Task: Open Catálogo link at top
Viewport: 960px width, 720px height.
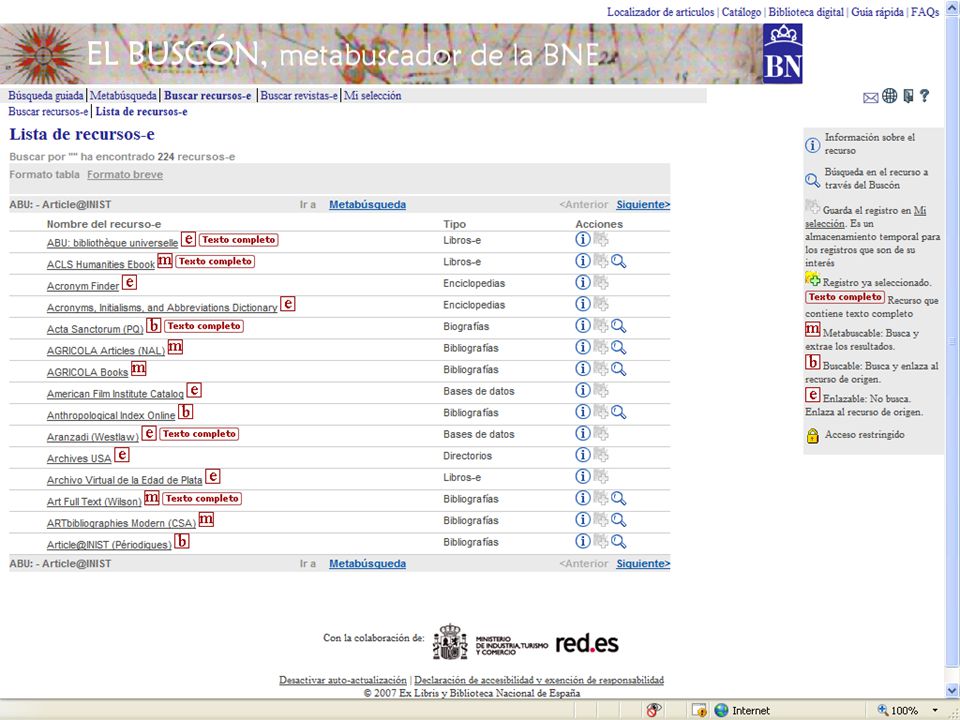Action: click(741, 12)
